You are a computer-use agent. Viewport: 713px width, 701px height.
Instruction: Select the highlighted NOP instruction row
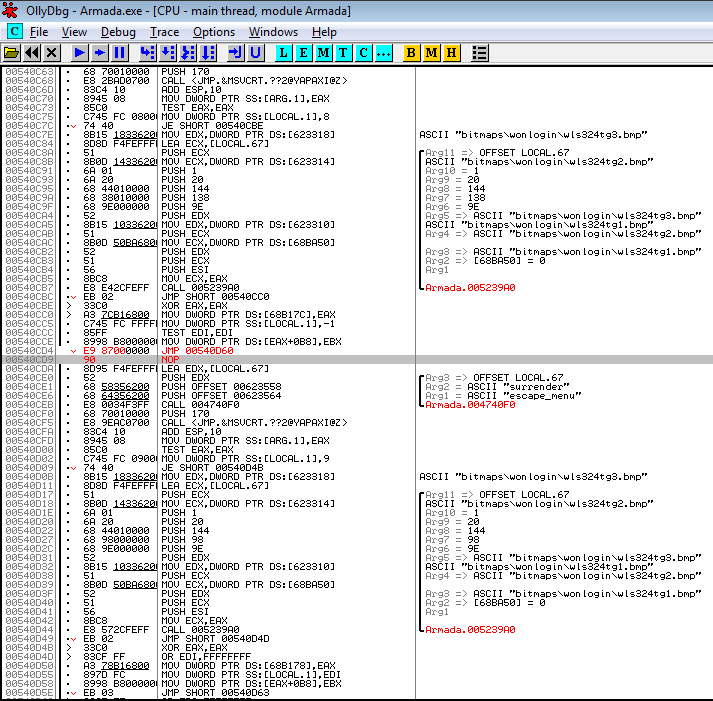tap(200, 359)
